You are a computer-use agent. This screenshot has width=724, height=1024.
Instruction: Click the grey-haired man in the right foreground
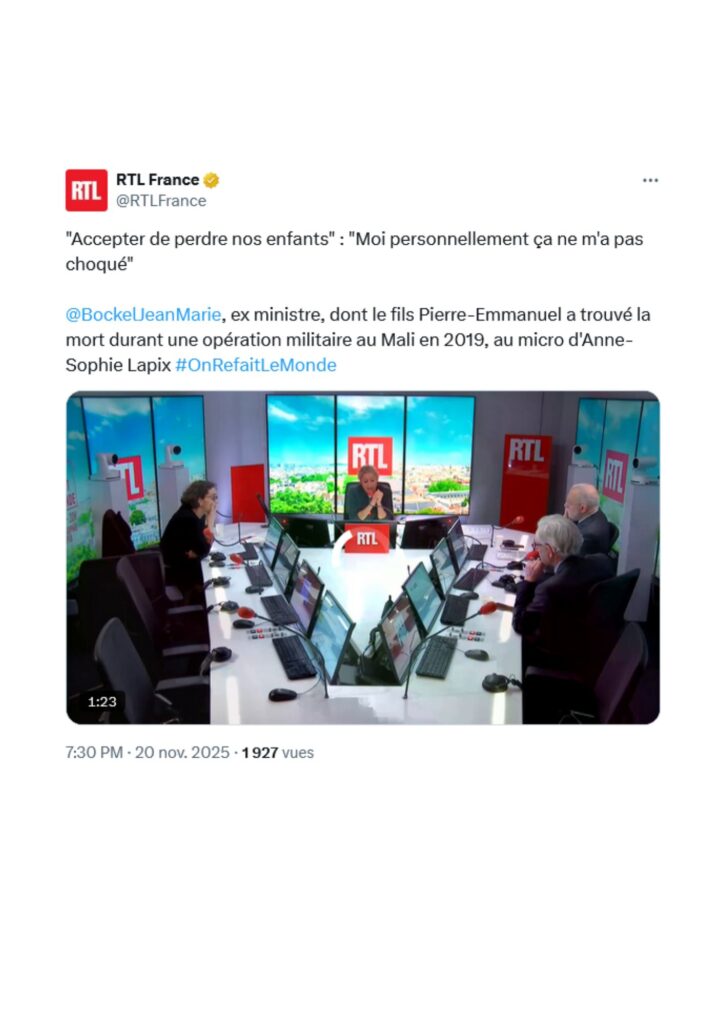558,581
